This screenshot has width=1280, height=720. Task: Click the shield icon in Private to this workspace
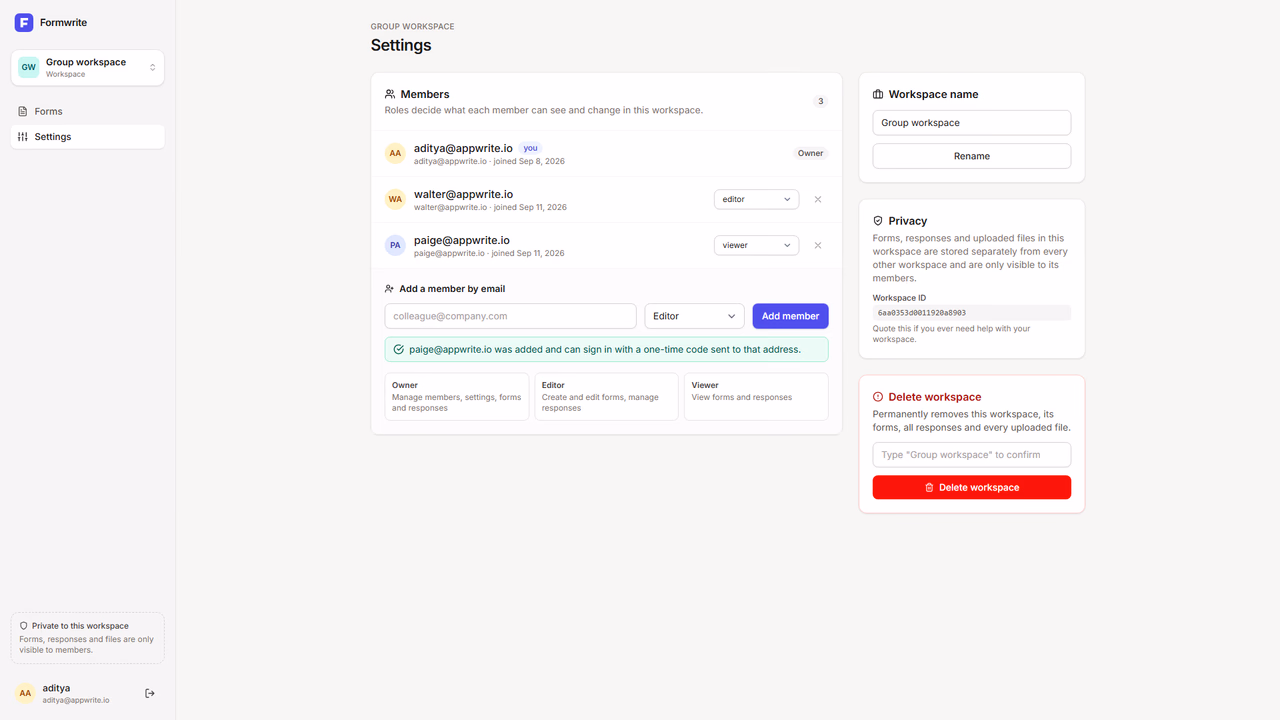pos(24,626)
